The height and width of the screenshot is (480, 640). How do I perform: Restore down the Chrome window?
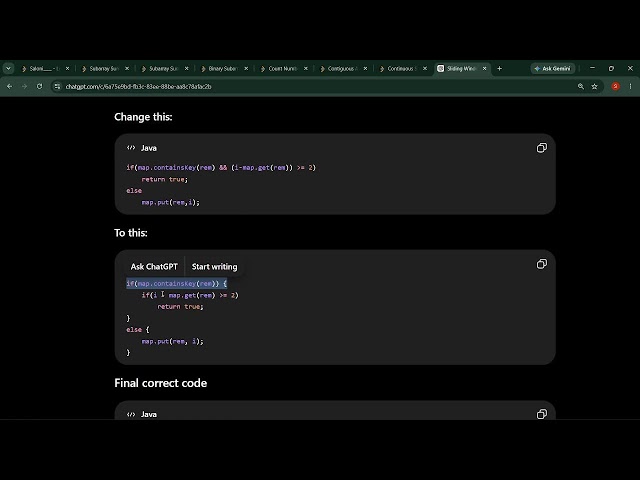611,69
